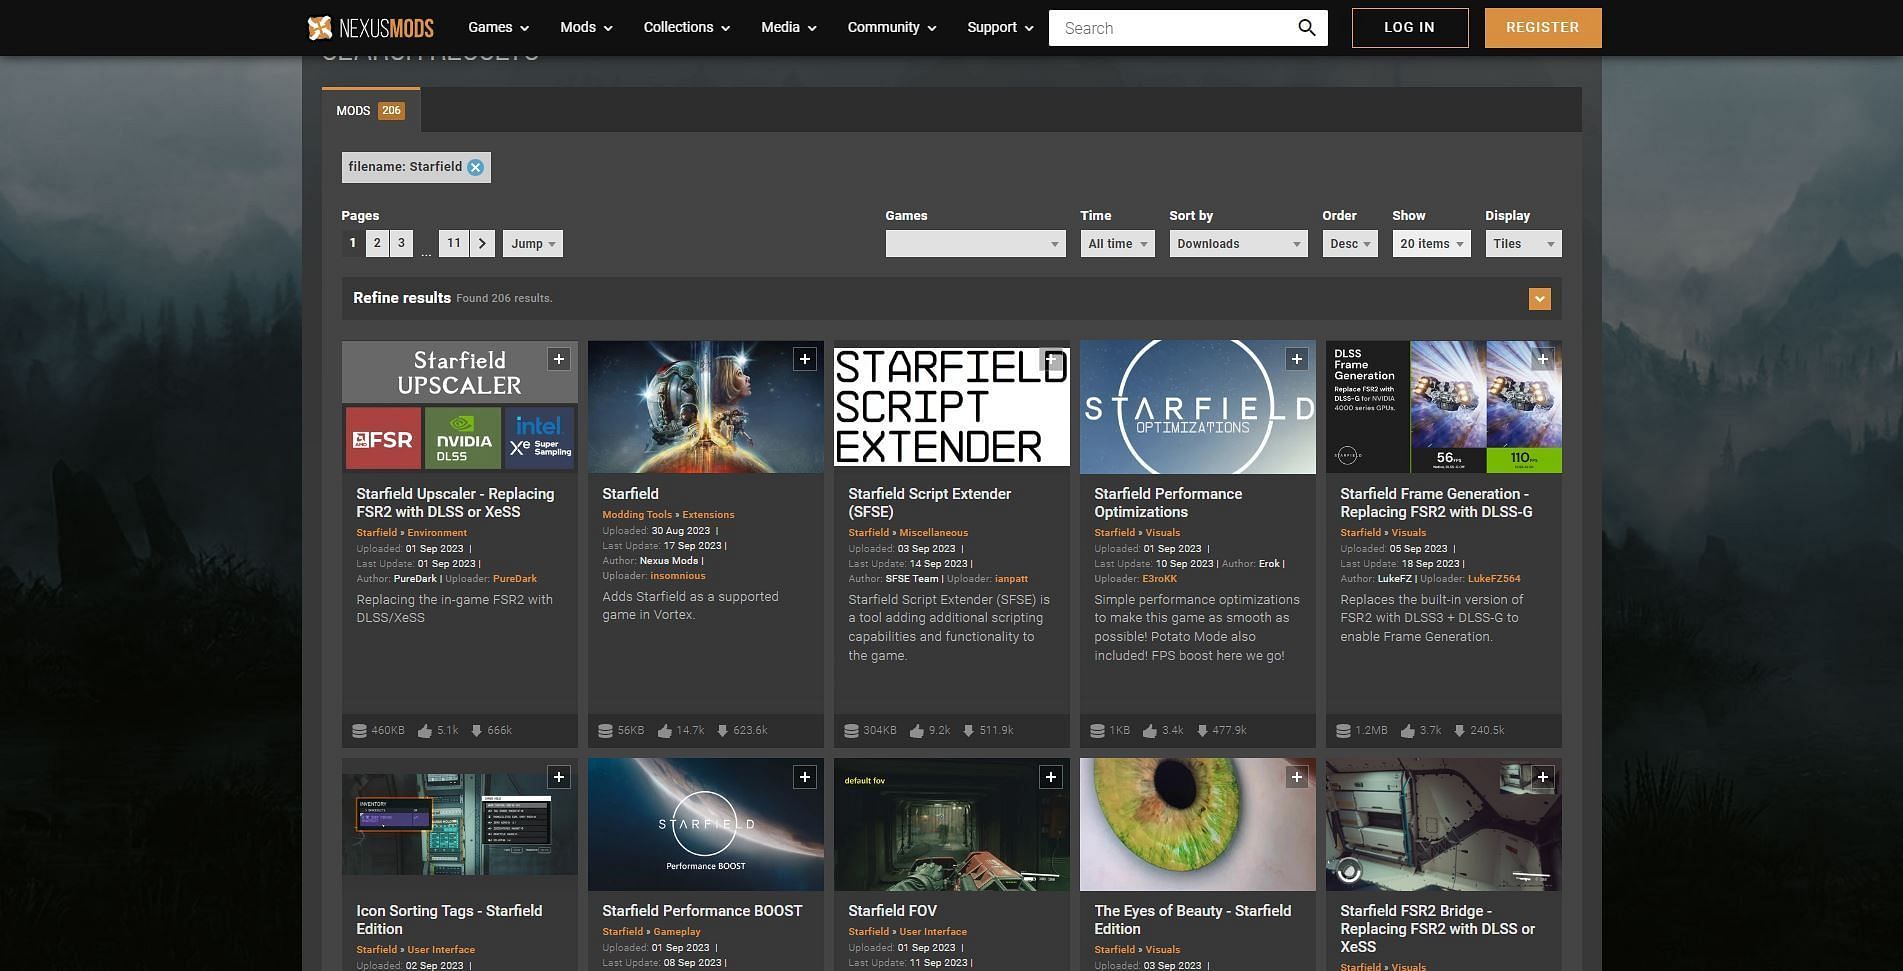Click plus icon on Starfield Frame Generation card
1903x971 pixels.
tap(1543, 359)
